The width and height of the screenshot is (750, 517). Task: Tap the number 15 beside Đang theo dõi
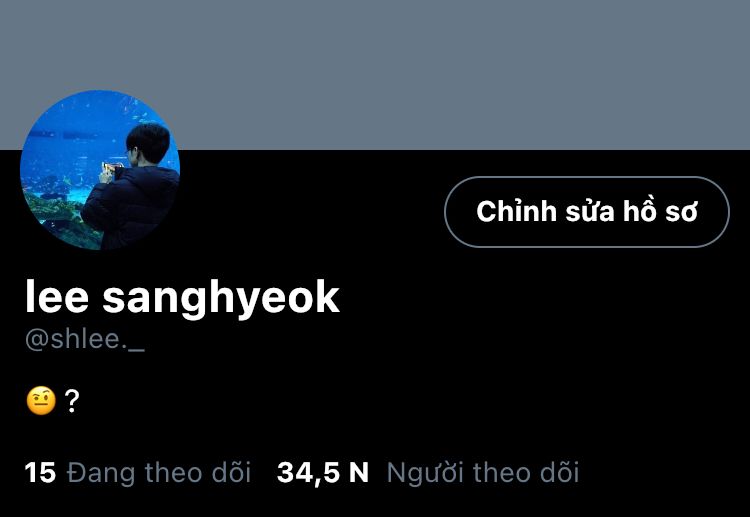tap(40, 473)
